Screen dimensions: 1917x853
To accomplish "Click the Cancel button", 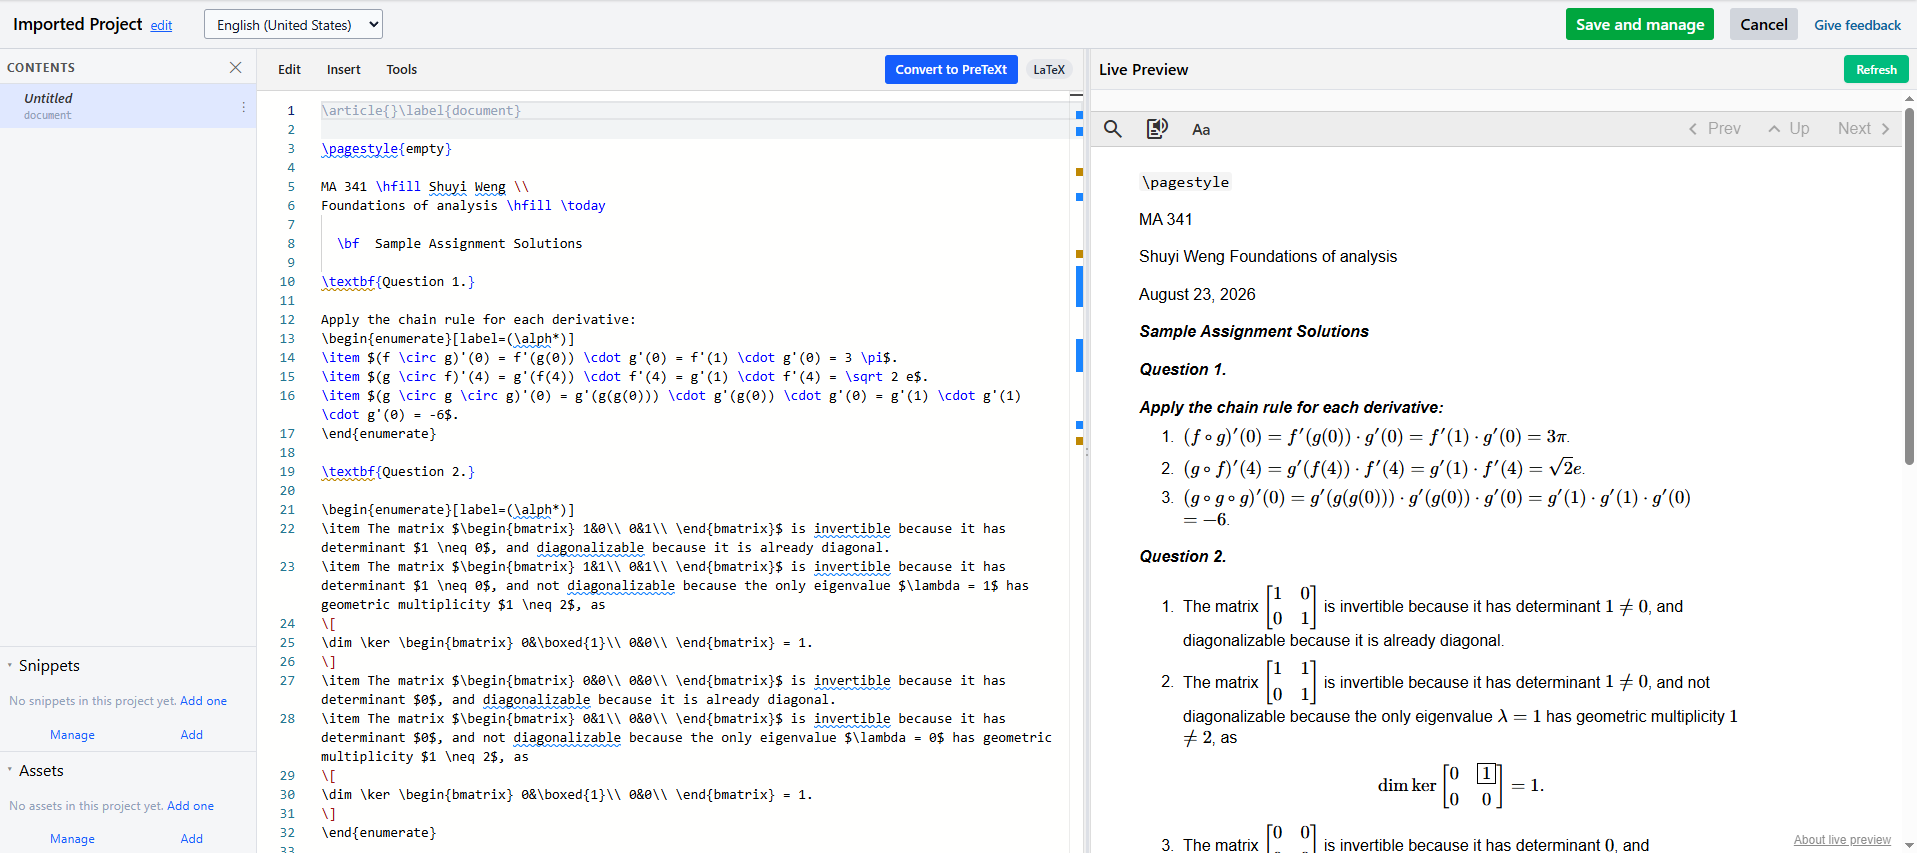I will point(1763,25).
